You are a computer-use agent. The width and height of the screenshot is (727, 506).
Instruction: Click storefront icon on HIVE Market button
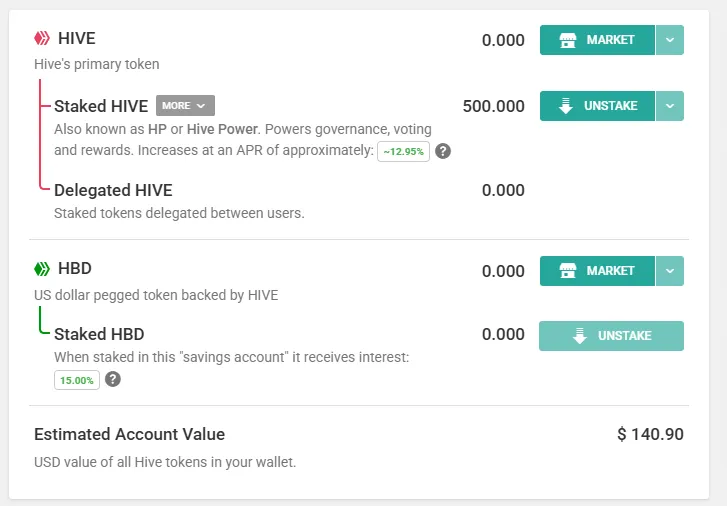point(568,40)
